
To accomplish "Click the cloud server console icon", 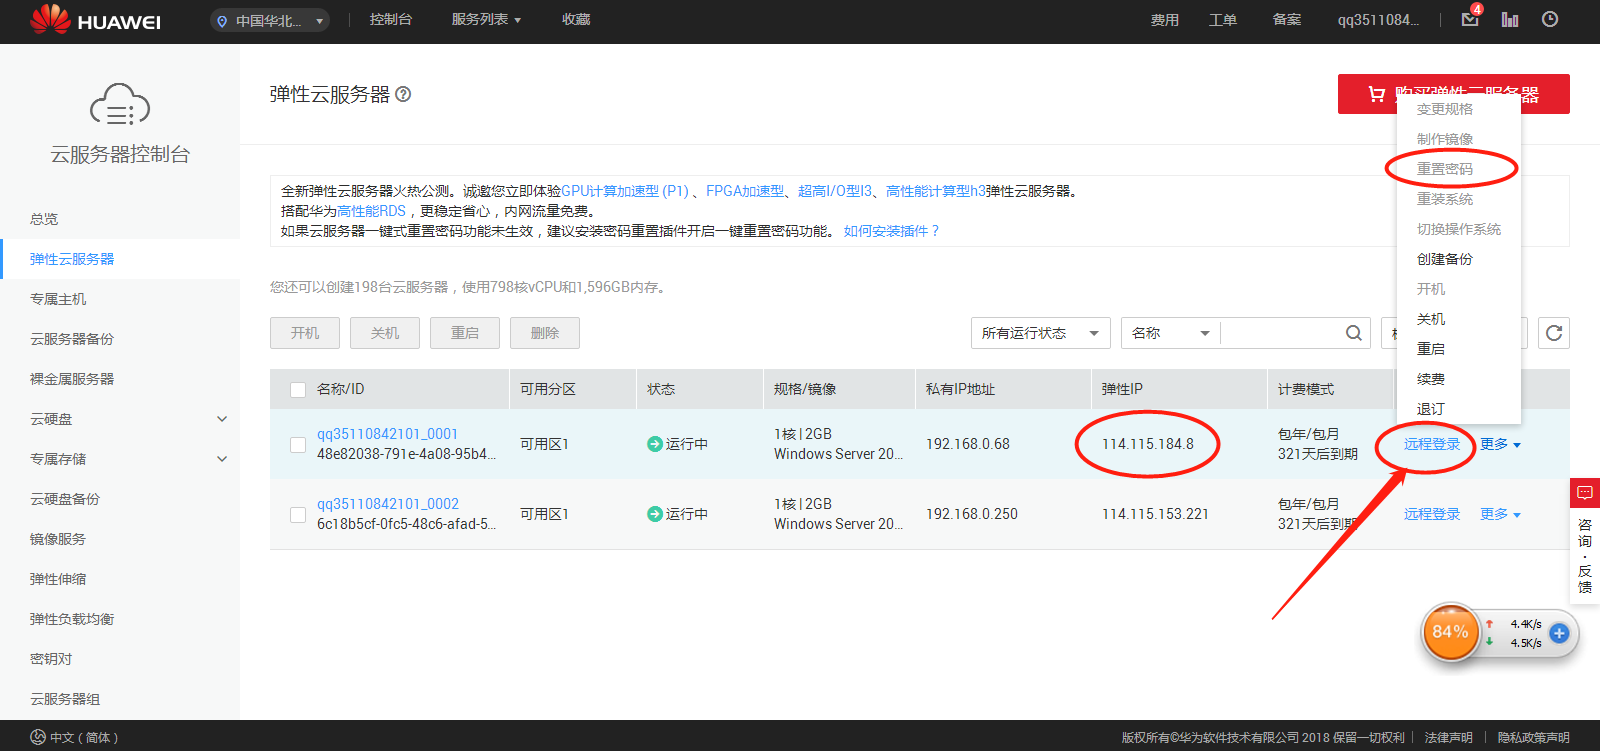I will tap(120, 104).
